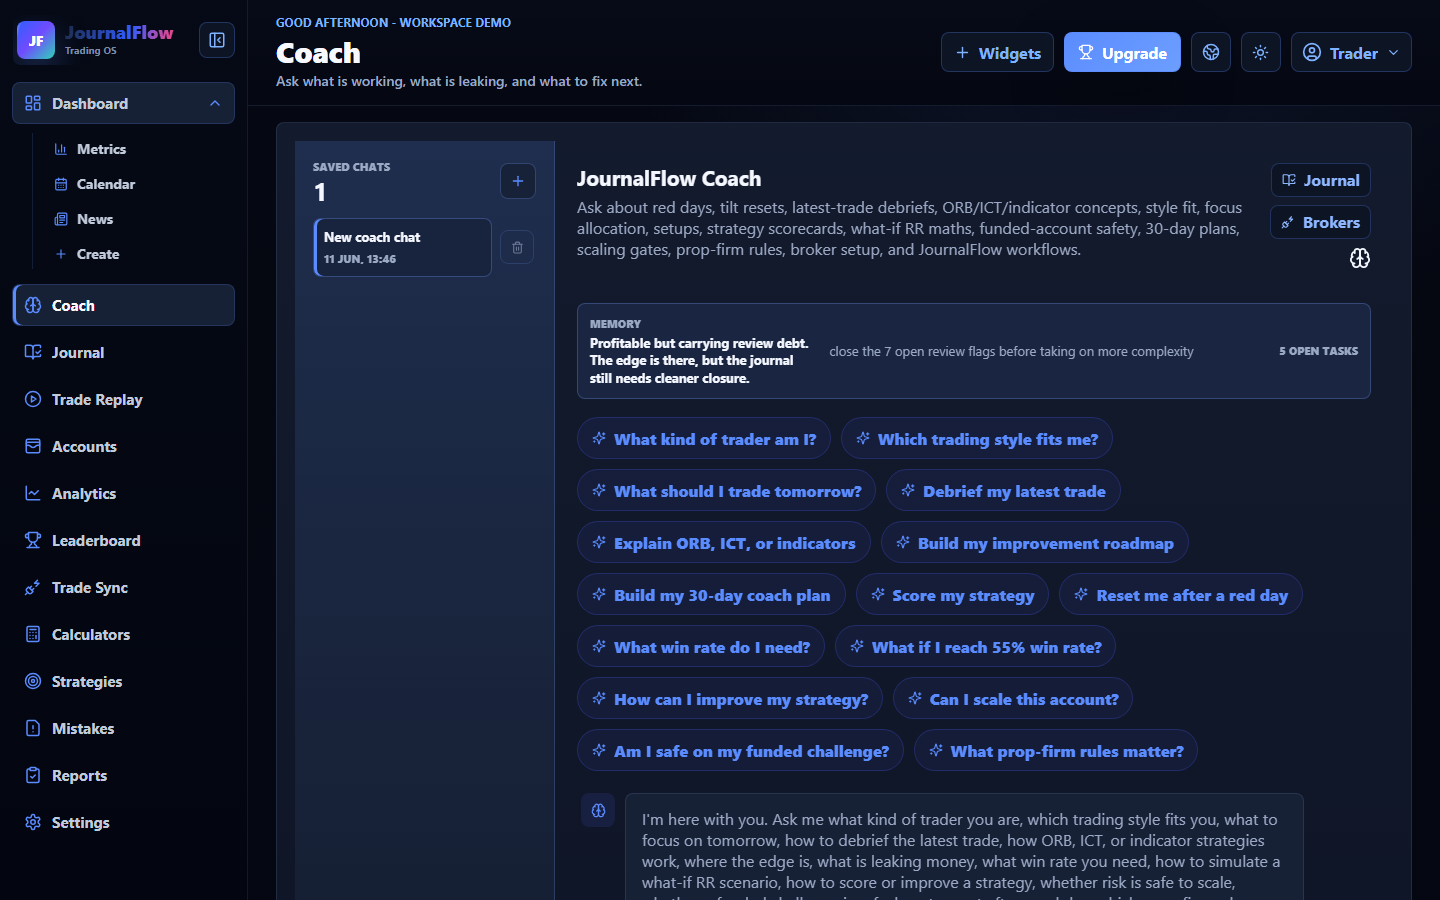
Task: Click the JournalFlow Coach title
Action: (669, 178)
